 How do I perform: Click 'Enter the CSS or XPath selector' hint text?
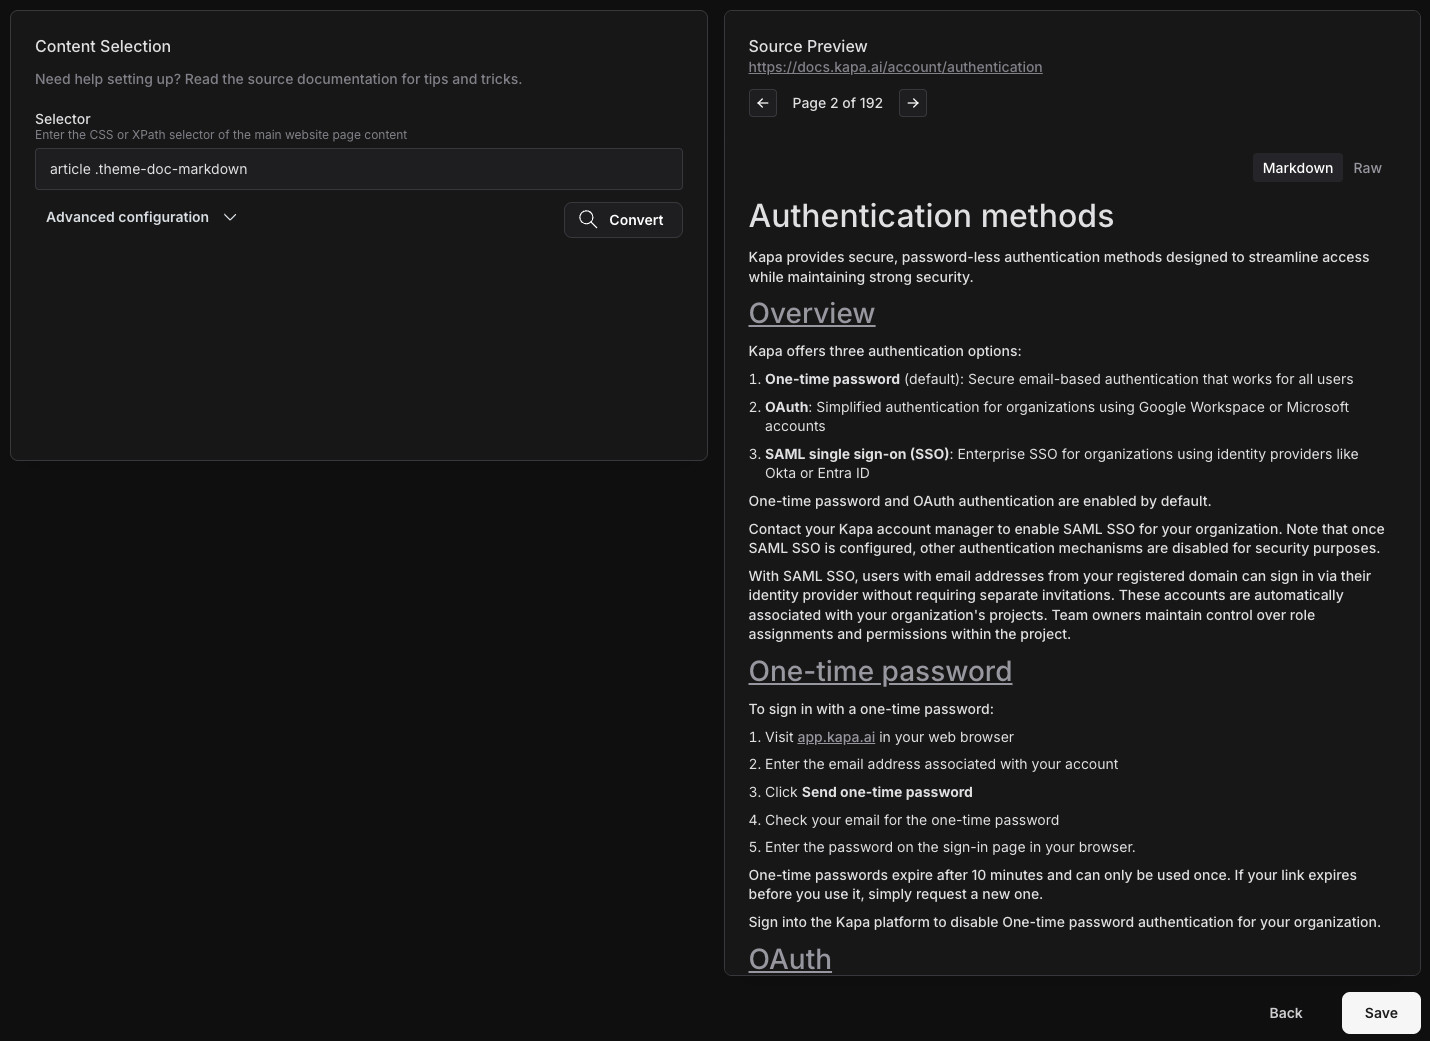[x=221, y=135]
